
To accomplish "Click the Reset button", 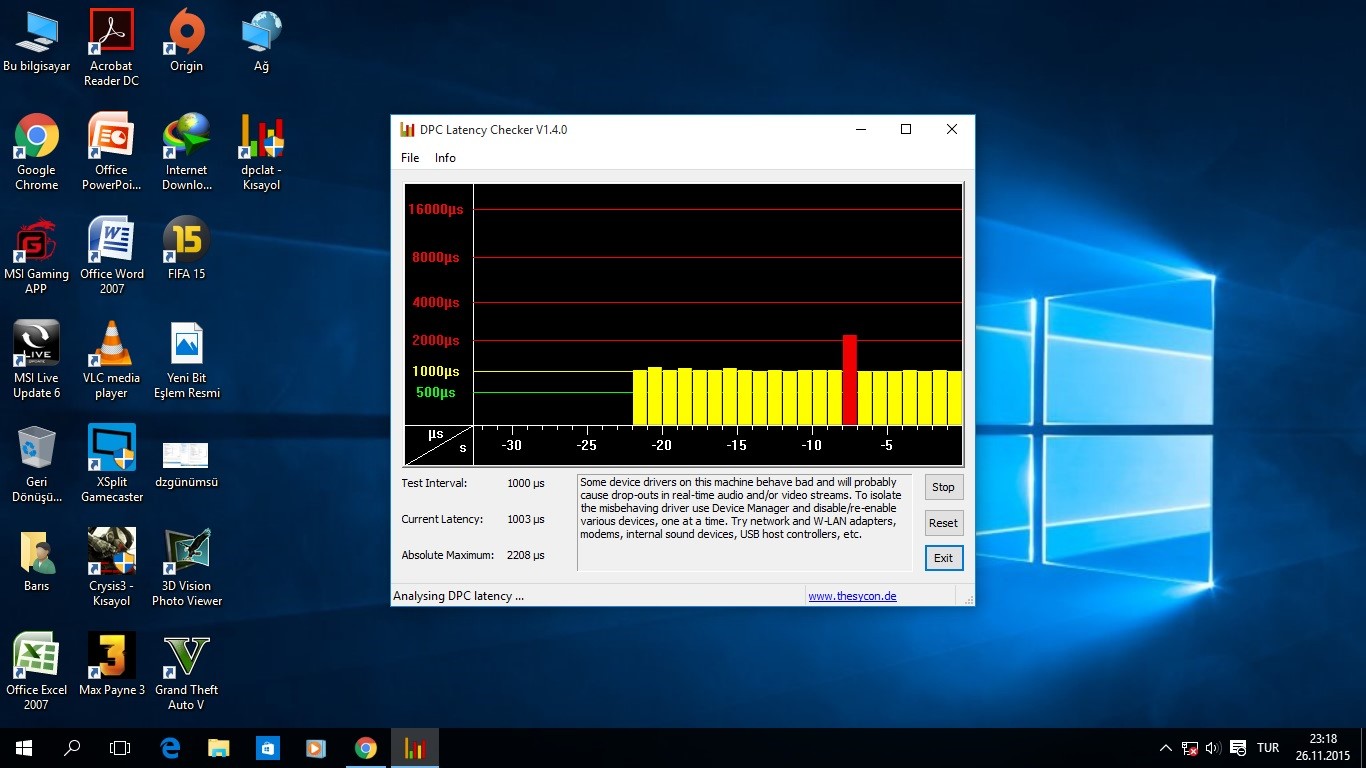I will pos(944,523).
